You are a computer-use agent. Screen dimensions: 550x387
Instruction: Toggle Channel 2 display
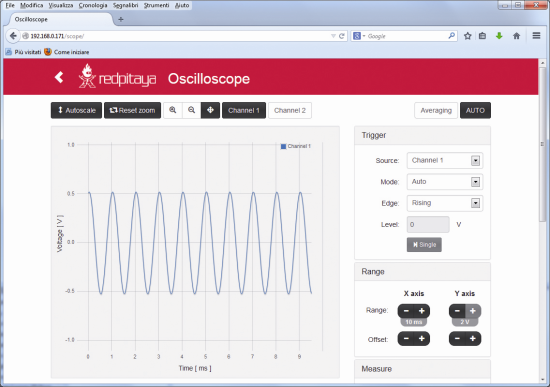290,110
